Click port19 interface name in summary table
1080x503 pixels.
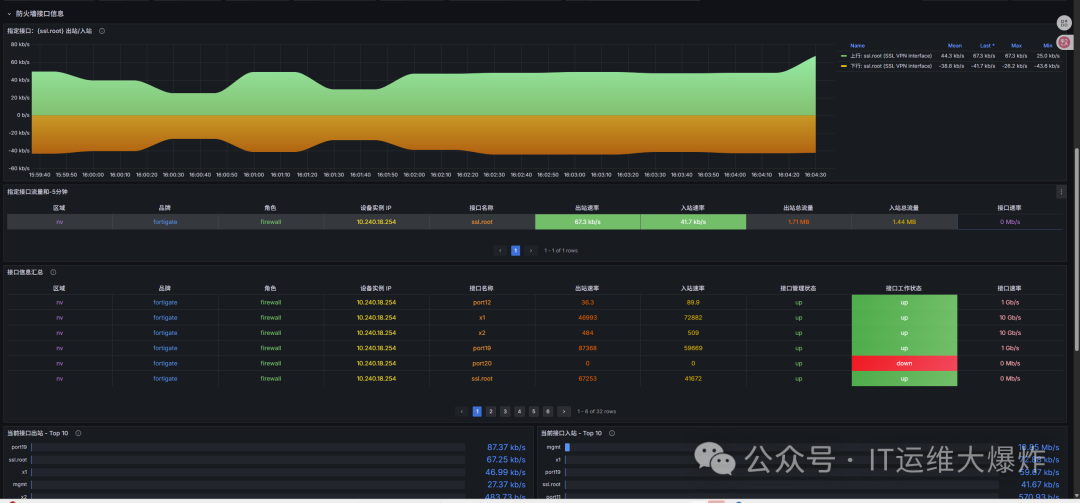pos(482,348)
